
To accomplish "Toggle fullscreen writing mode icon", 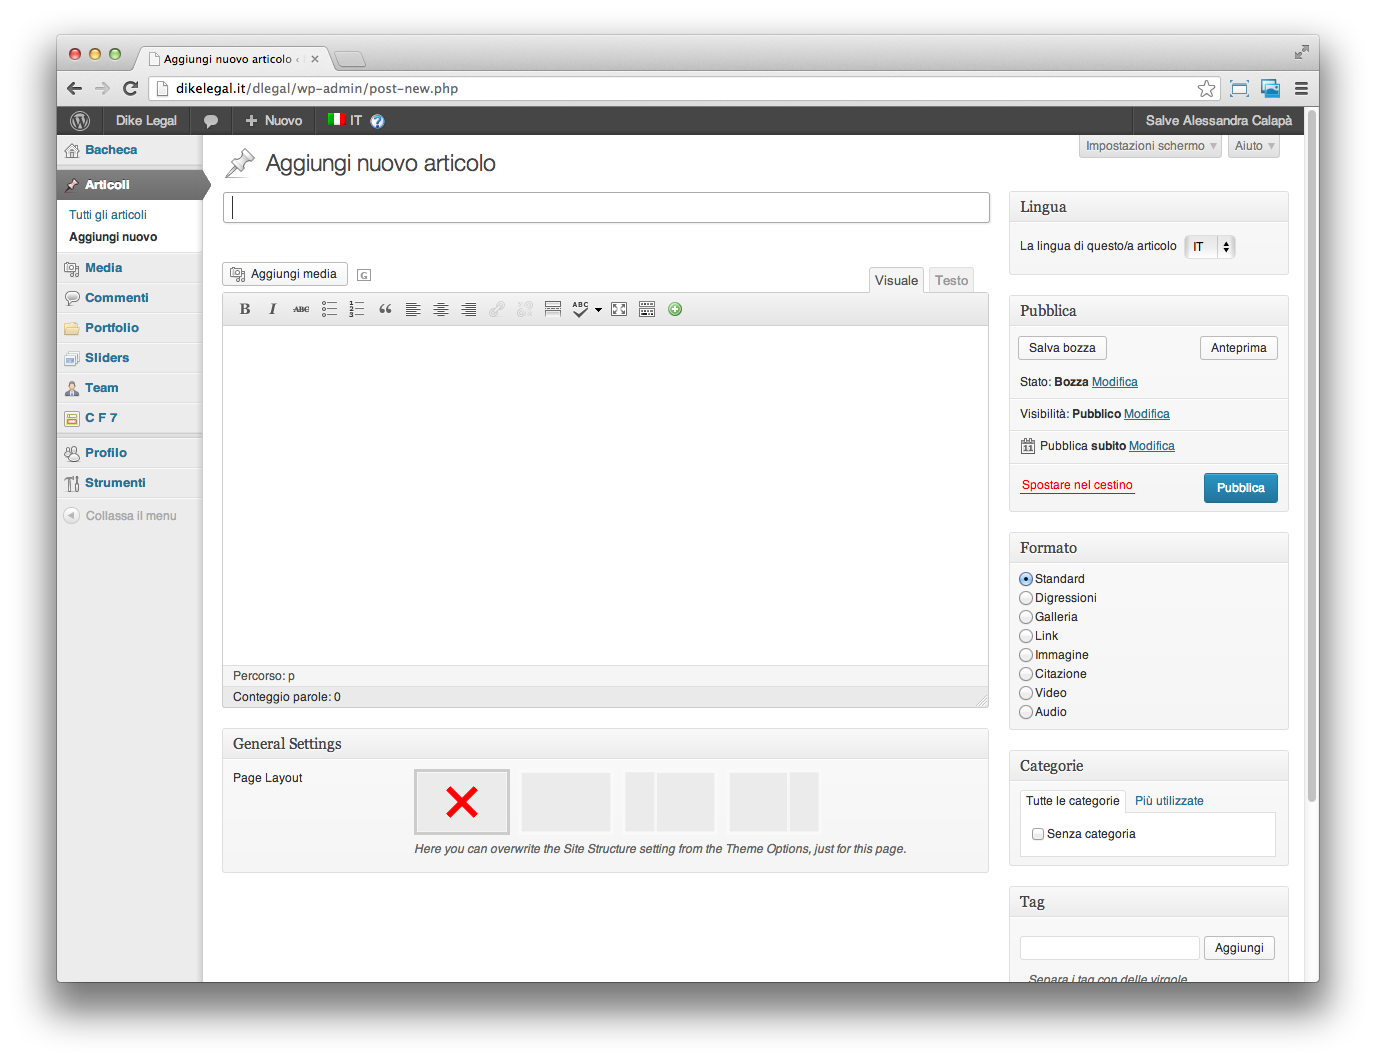I will click(x=619, y=309).
